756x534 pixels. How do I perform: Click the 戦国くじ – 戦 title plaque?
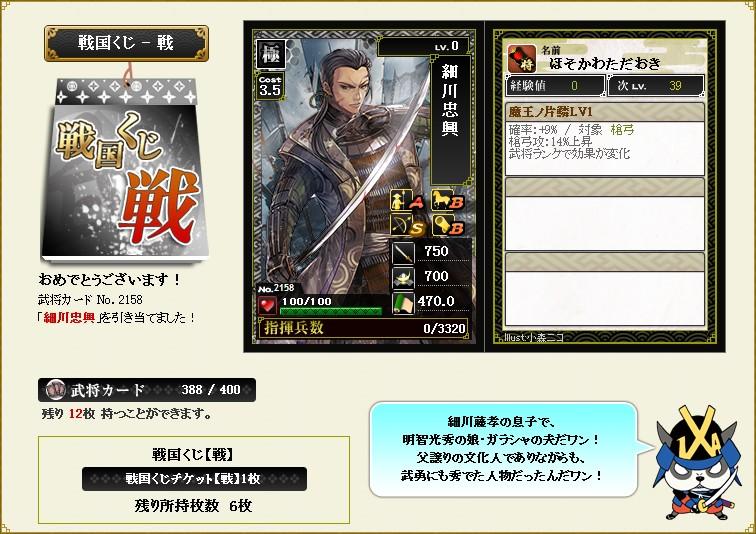click(126, 43)
